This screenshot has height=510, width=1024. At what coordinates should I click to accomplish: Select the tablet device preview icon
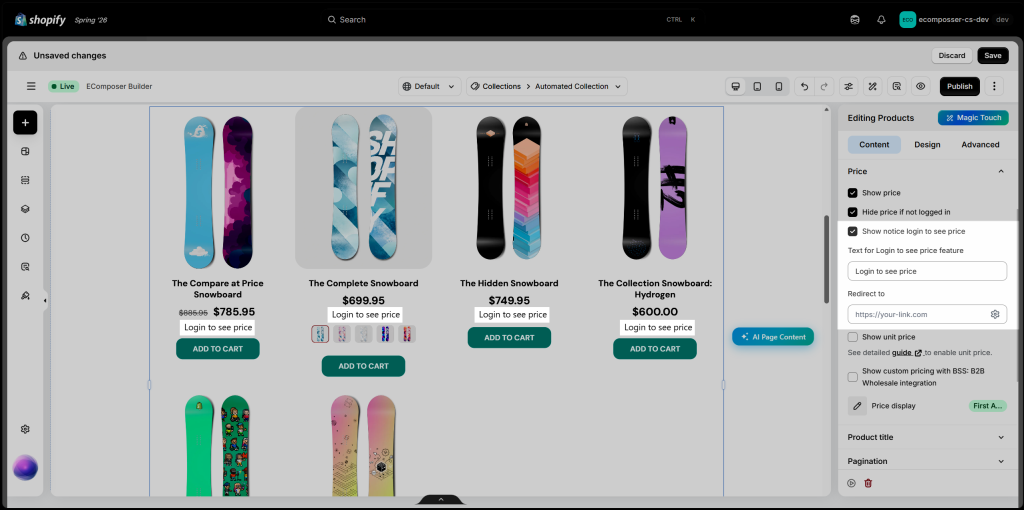click(757, 86)
